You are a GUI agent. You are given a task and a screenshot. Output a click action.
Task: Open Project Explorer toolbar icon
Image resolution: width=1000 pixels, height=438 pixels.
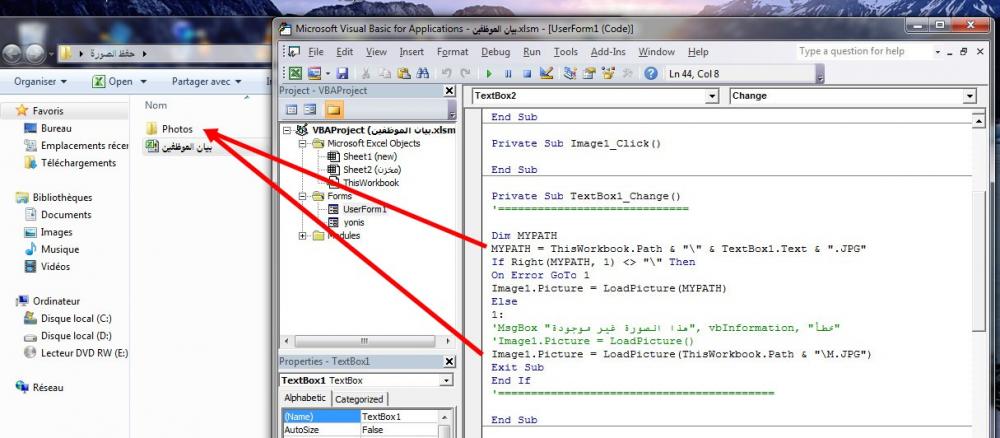(570, 74)
